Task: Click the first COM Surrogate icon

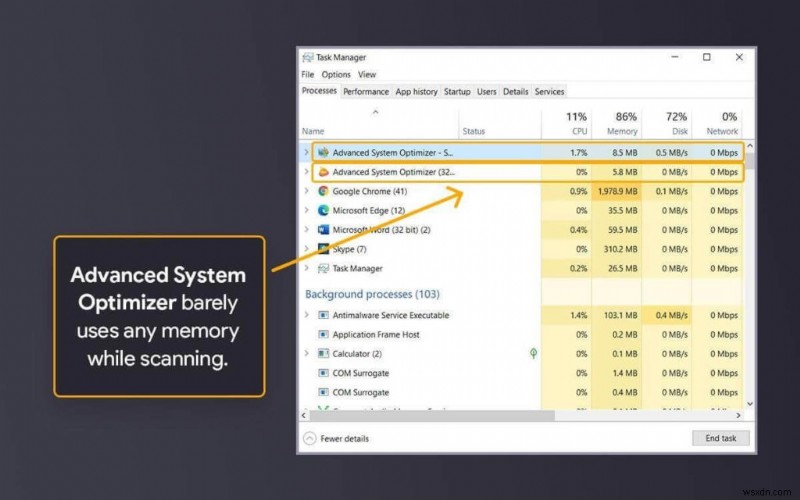Action: (323, 373)
